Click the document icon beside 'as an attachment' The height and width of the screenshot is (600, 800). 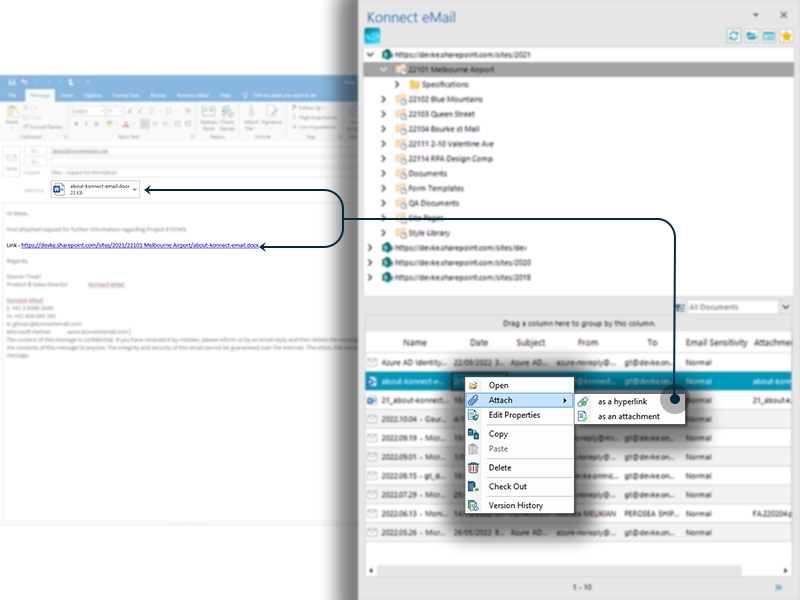[x=583, y=416]
